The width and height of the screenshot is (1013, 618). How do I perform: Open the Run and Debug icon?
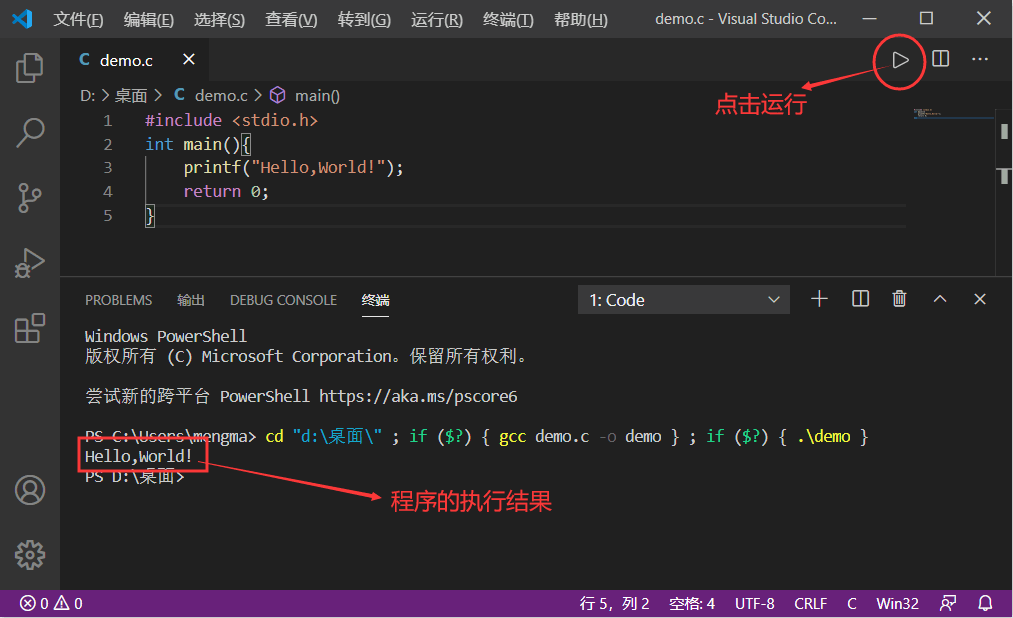click(29, 263)
